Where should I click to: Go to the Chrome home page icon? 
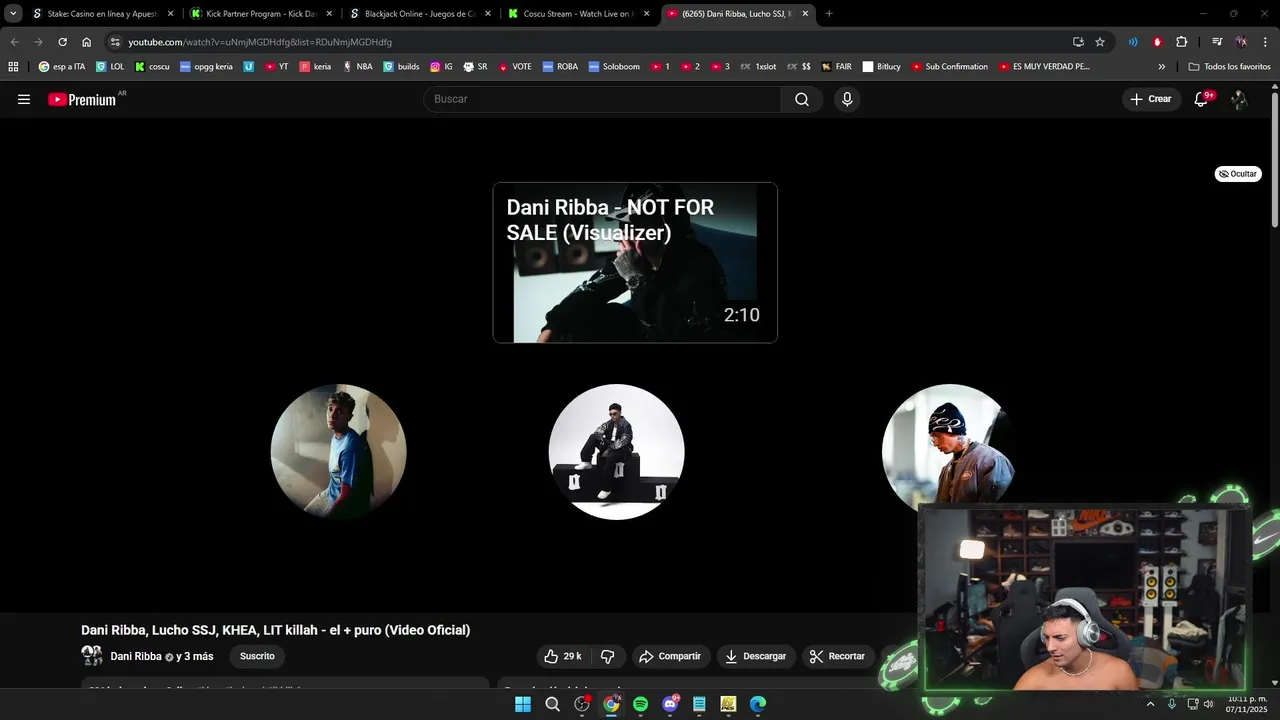pyautogui.click(x=87, y=42)
